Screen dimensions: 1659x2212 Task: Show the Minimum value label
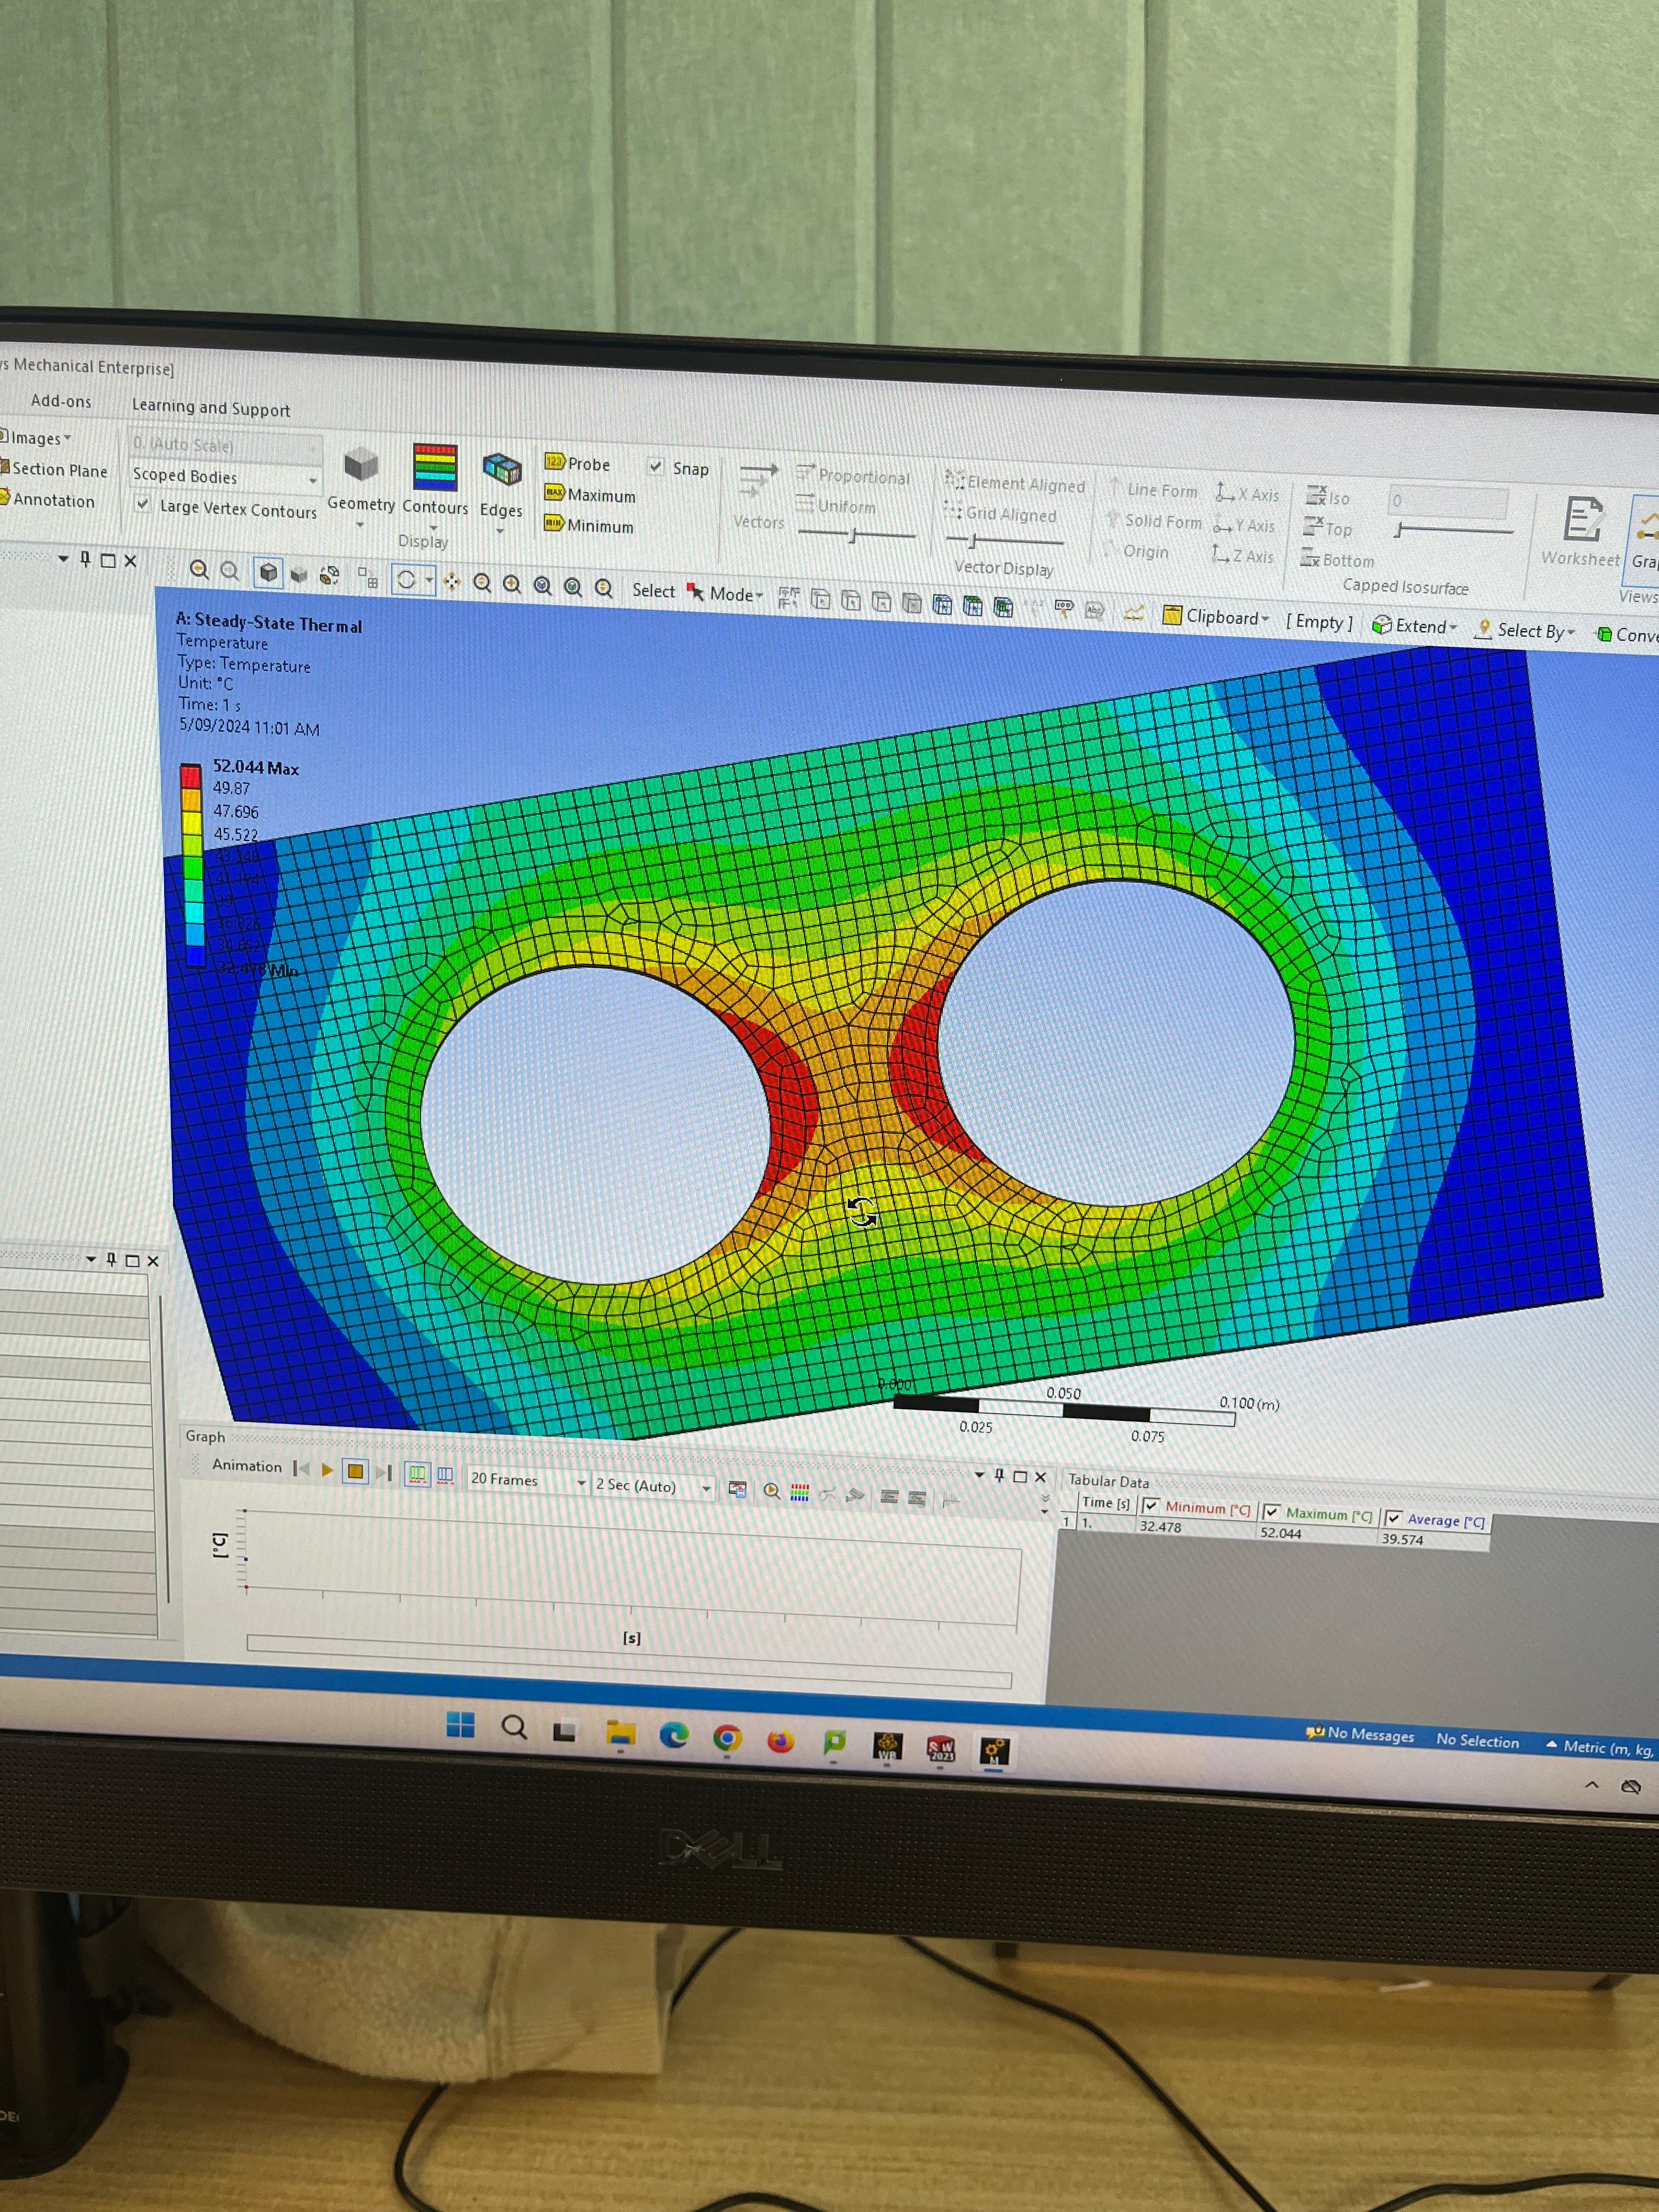589,525
